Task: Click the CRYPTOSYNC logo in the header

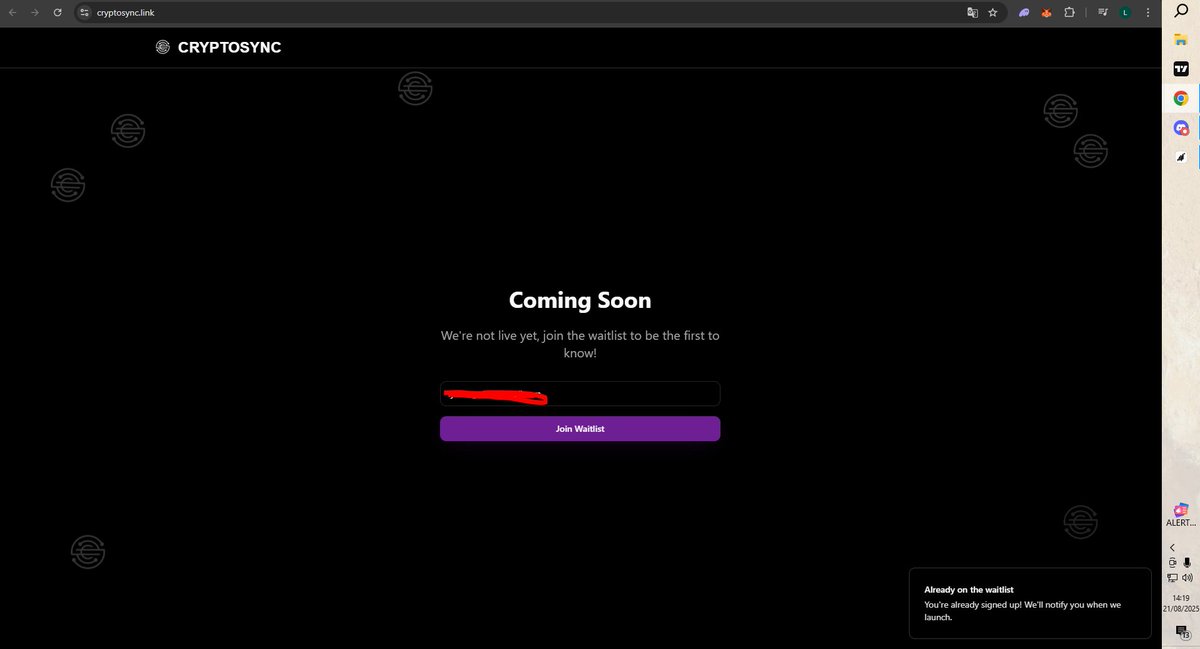Action: coord(219,47)
